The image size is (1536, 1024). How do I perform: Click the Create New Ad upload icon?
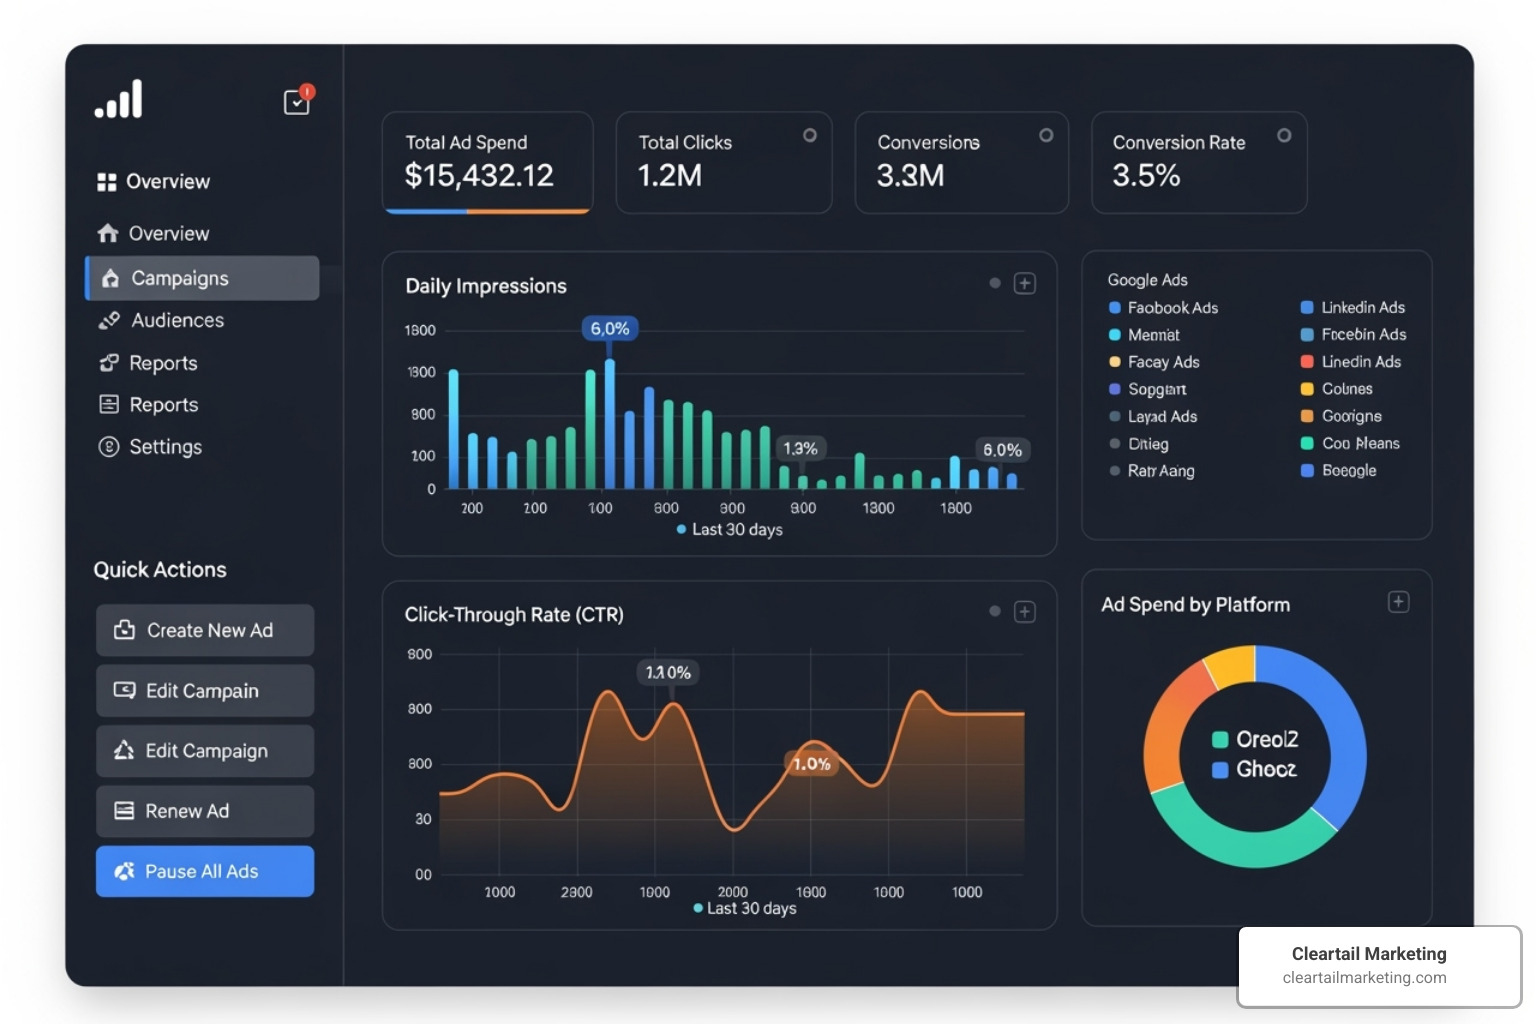124,630
